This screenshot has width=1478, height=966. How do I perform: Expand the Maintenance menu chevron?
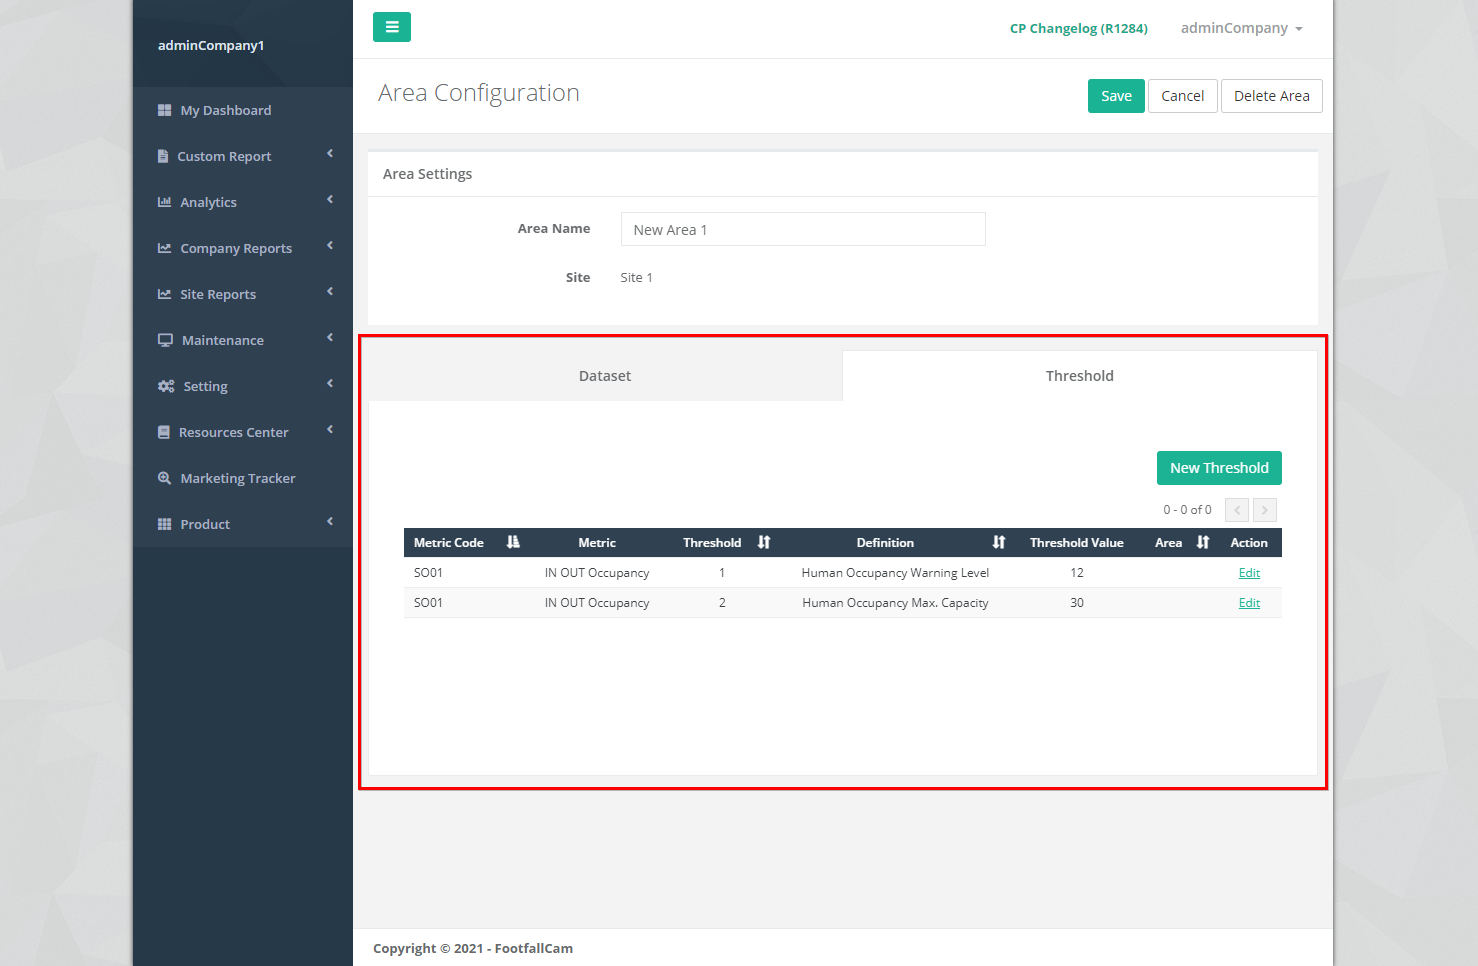pos(330,338)
